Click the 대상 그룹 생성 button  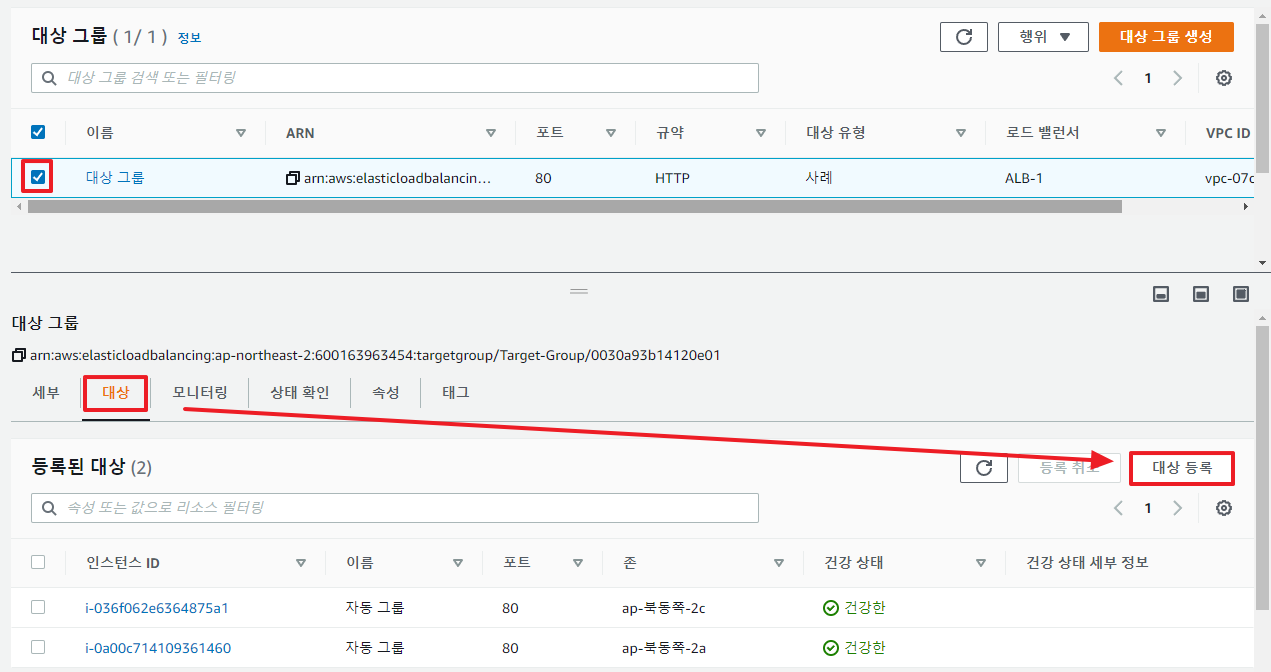pos(1166,37)
